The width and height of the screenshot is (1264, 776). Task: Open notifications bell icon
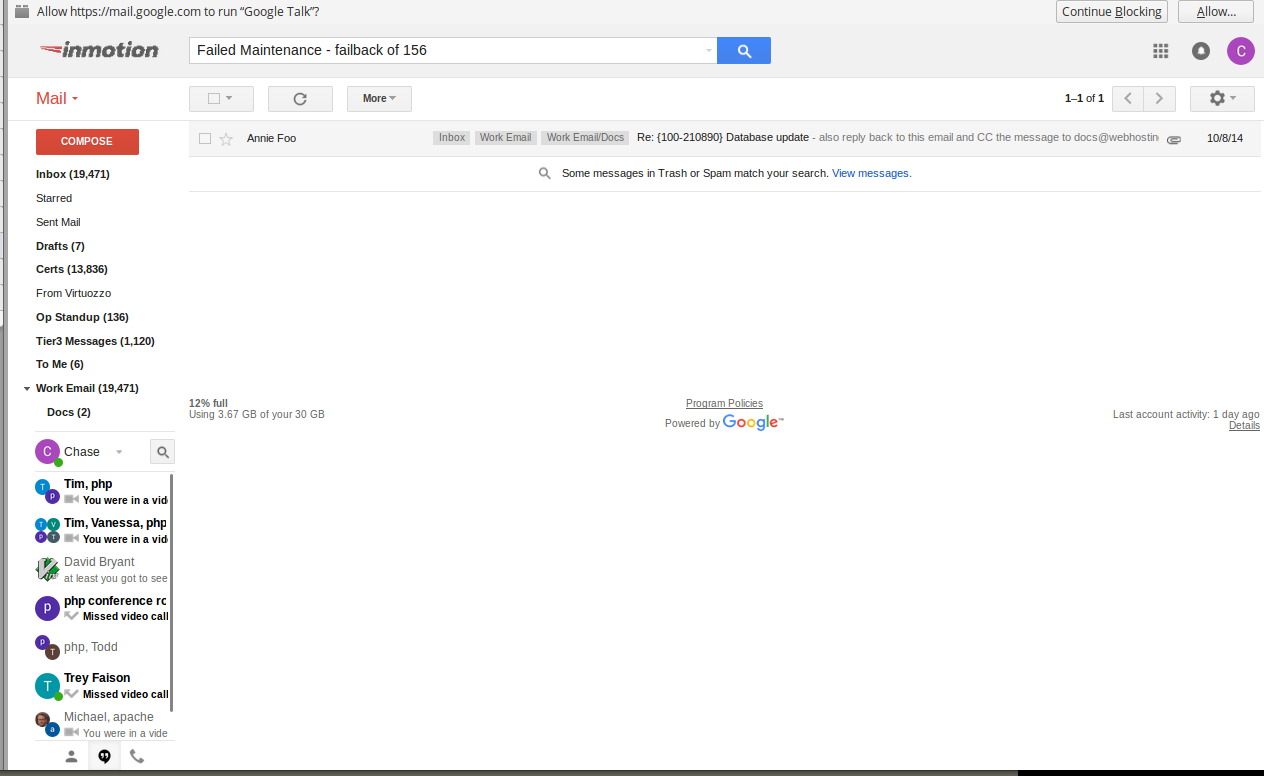(x=1201, y=51)
